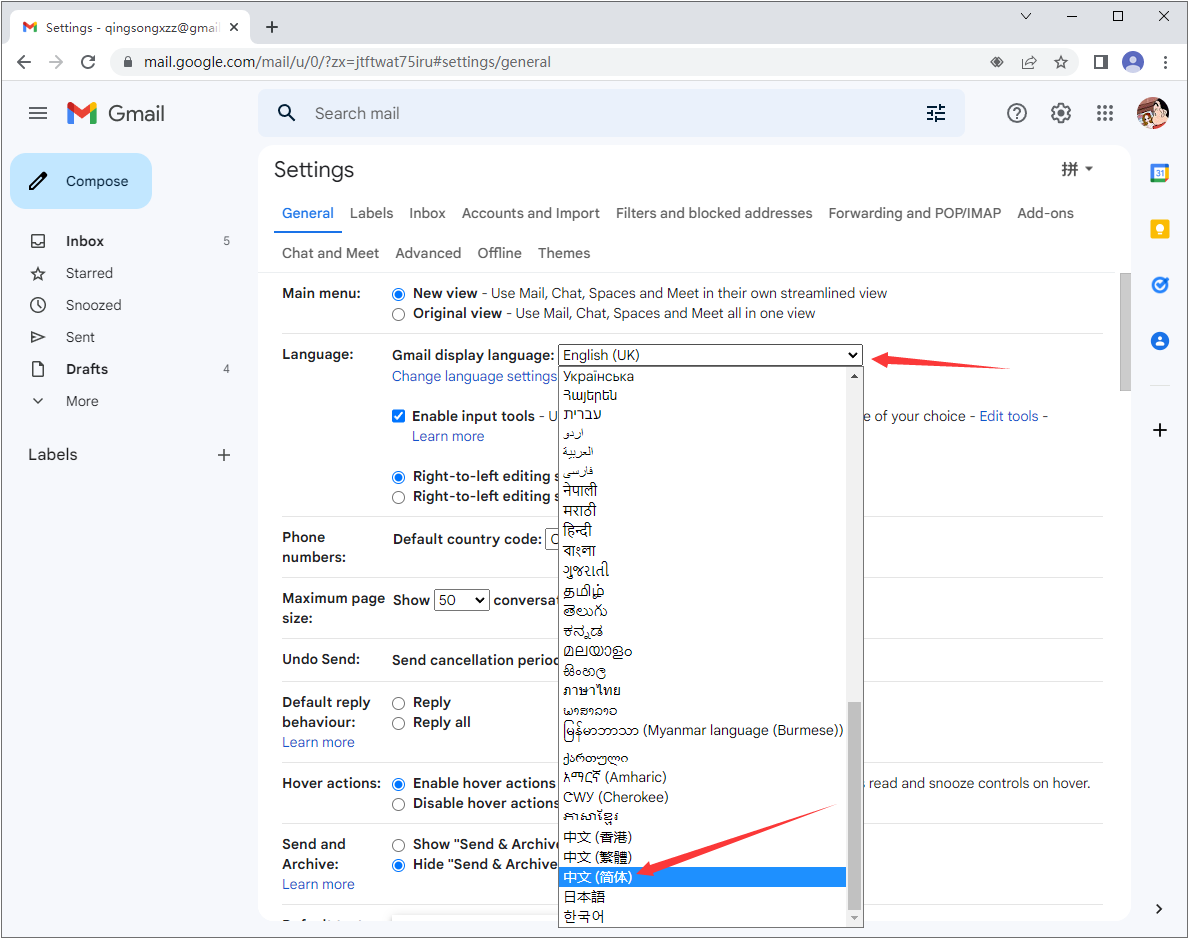This screenshot has width=1189, height=939.
Task: Open Google Calendar side panel icon
Action: click(1159, 173)
